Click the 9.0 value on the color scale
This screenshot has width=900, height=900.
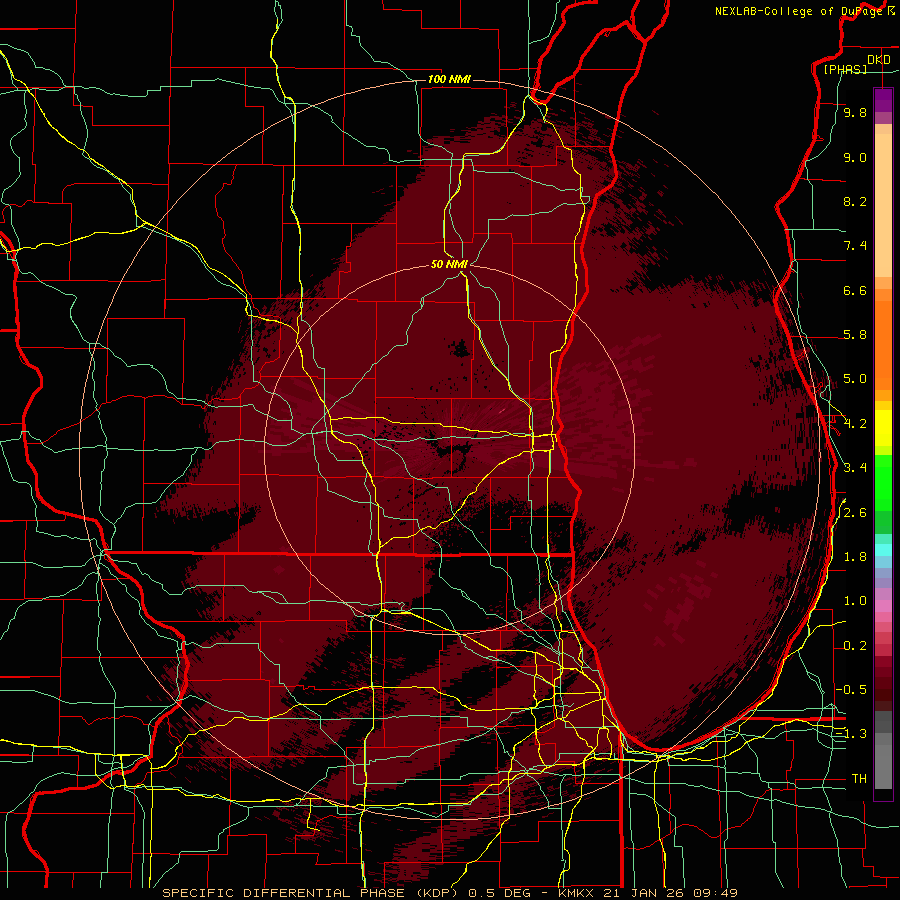(x=855, y=157)
